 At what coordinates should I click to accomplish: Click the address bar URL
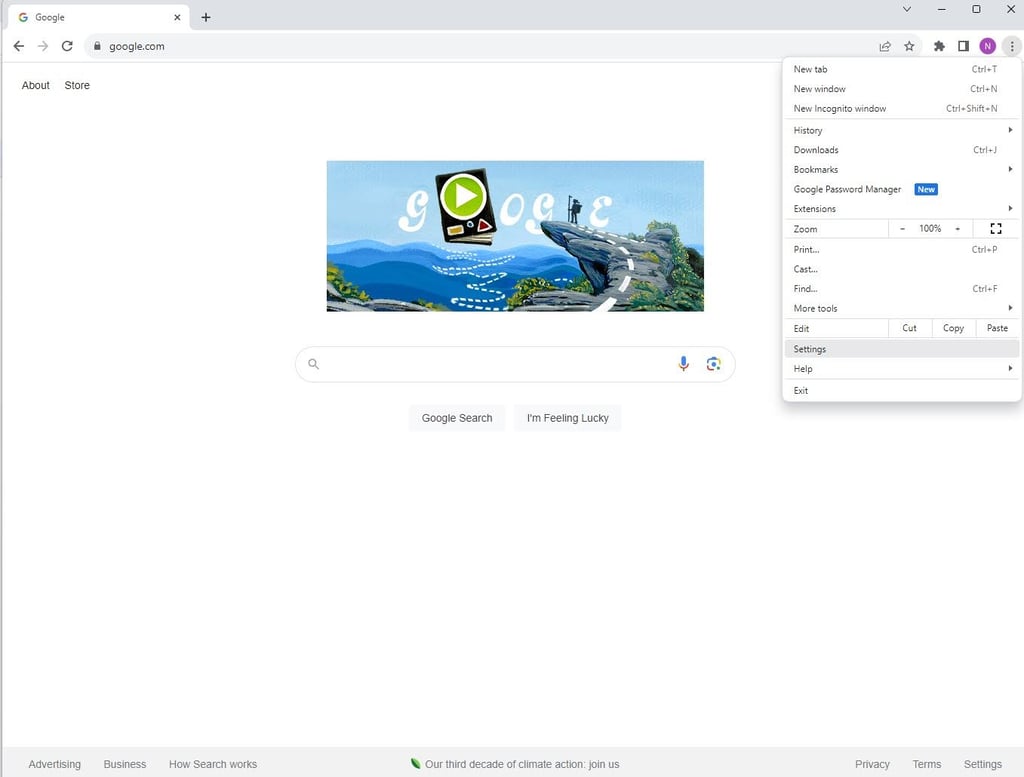pos(136,46)
